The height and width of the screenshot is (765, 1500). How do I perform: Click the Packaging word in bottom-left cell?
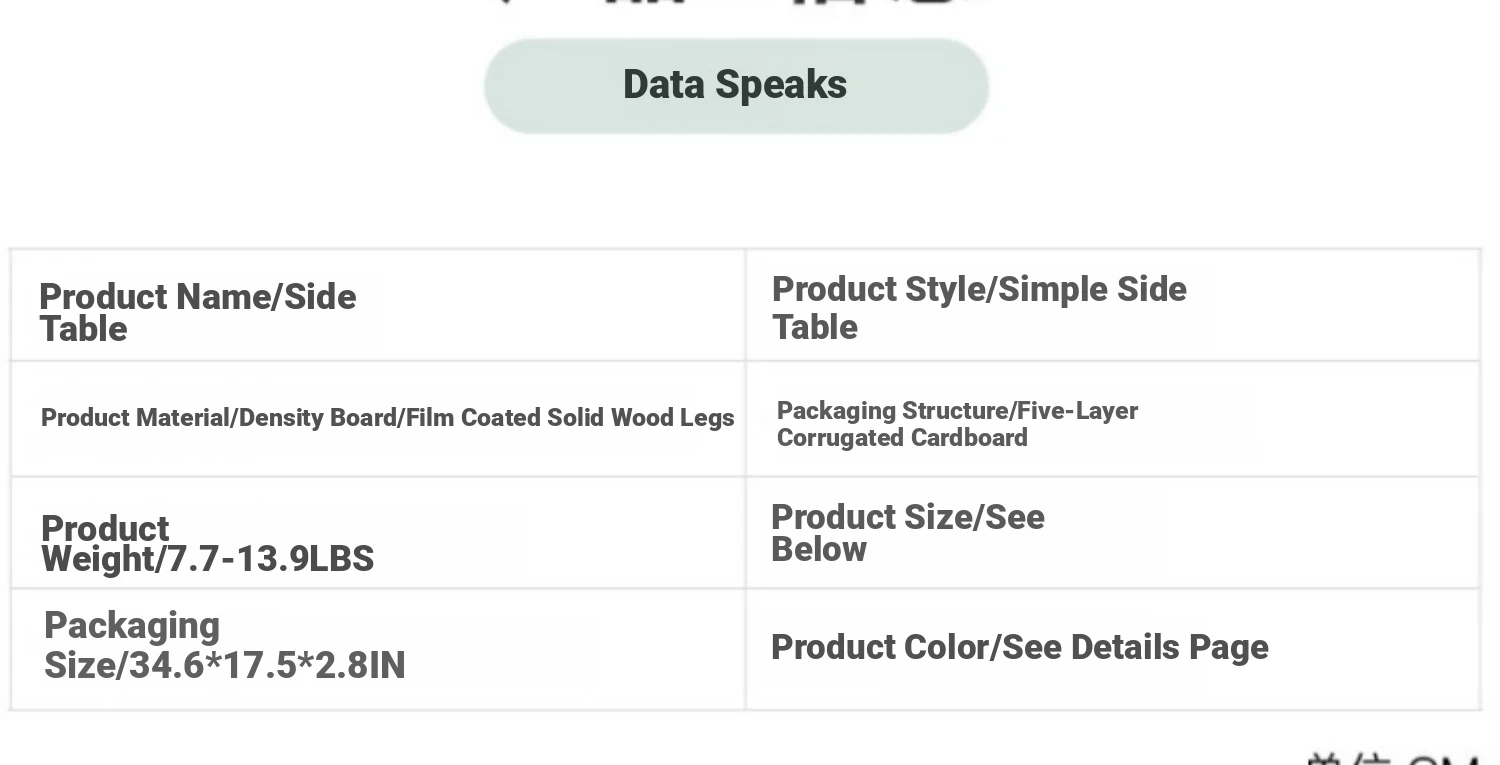[132, 627]
